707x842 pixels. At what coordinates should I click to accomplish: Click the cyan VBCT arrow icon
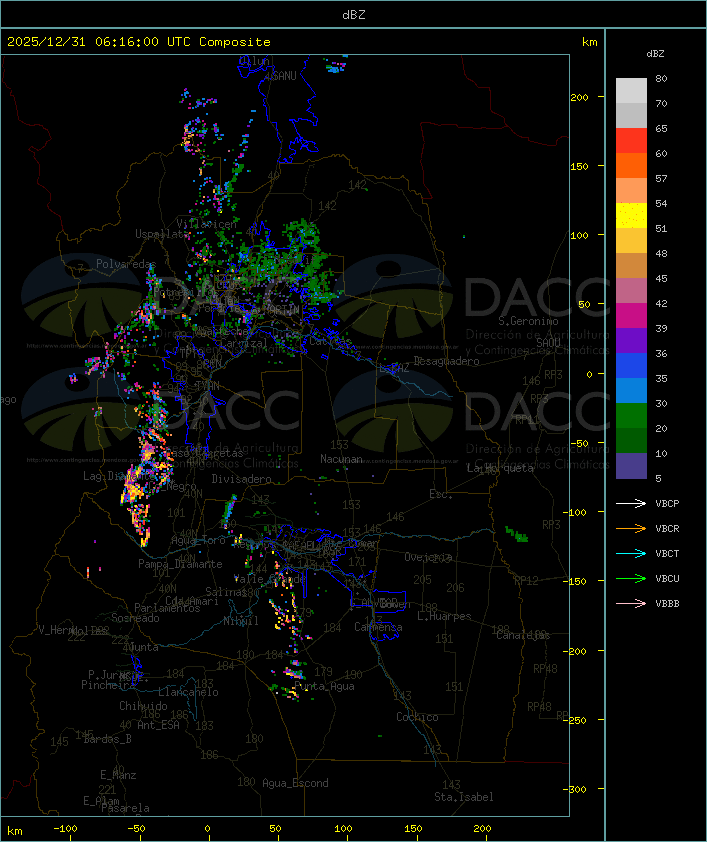tap(631, 554)
